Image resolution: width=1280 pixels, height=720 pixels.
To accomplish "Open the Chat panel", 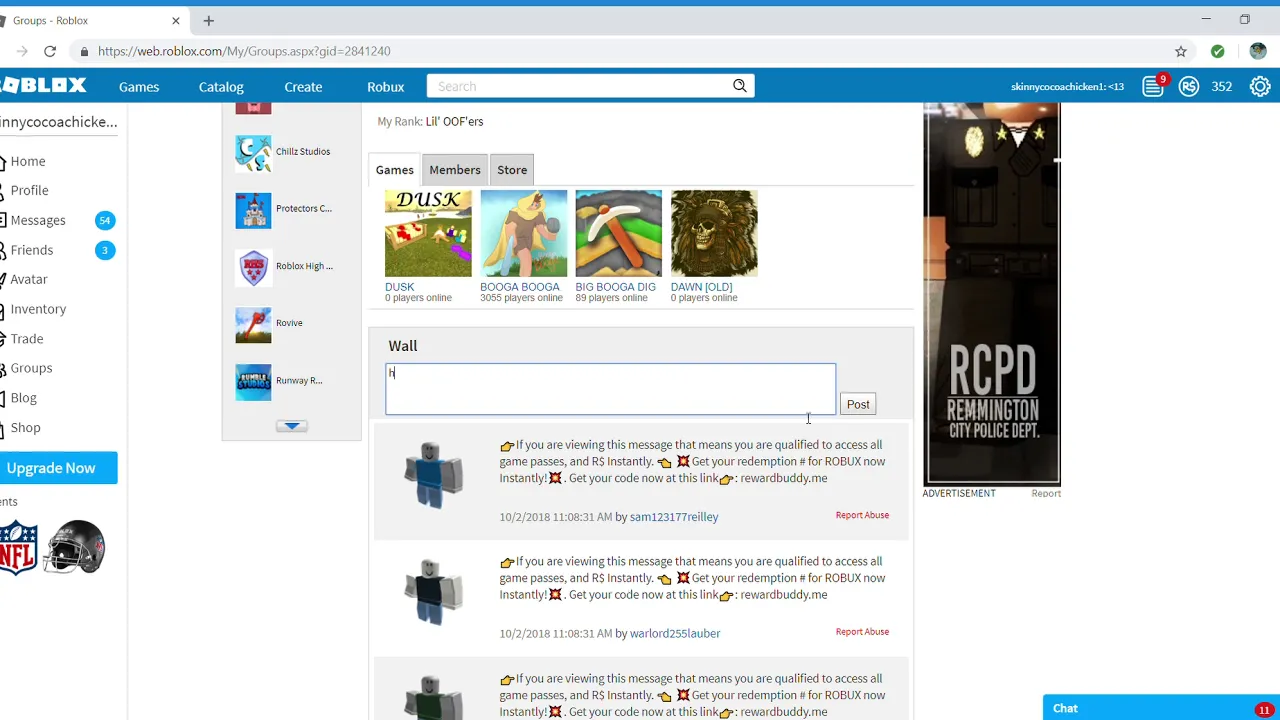I will pyautogui.click(x=1161, y=708).
